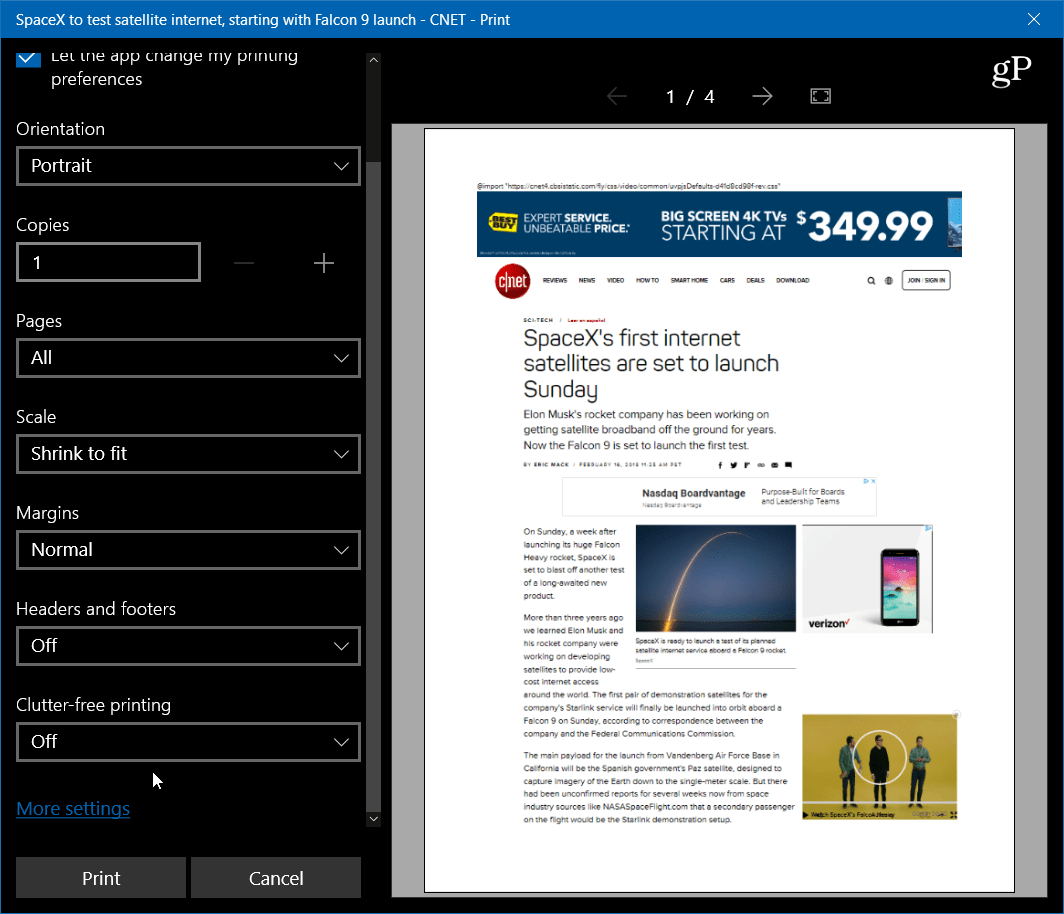Image resolution: width=1064 pixels, height=914 pixels.
Task: Click the Nasdaq Boardvantage ad in preview
Action: [719, 497]
